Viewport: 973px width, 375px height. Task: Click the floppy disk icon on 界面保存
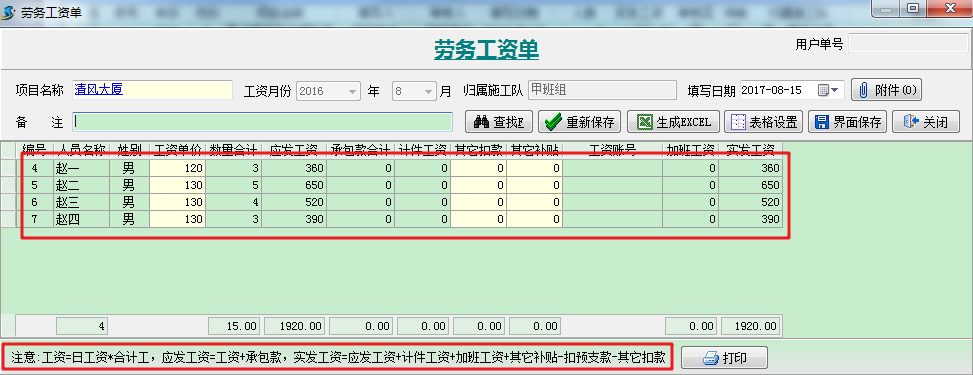coord(823,122)
